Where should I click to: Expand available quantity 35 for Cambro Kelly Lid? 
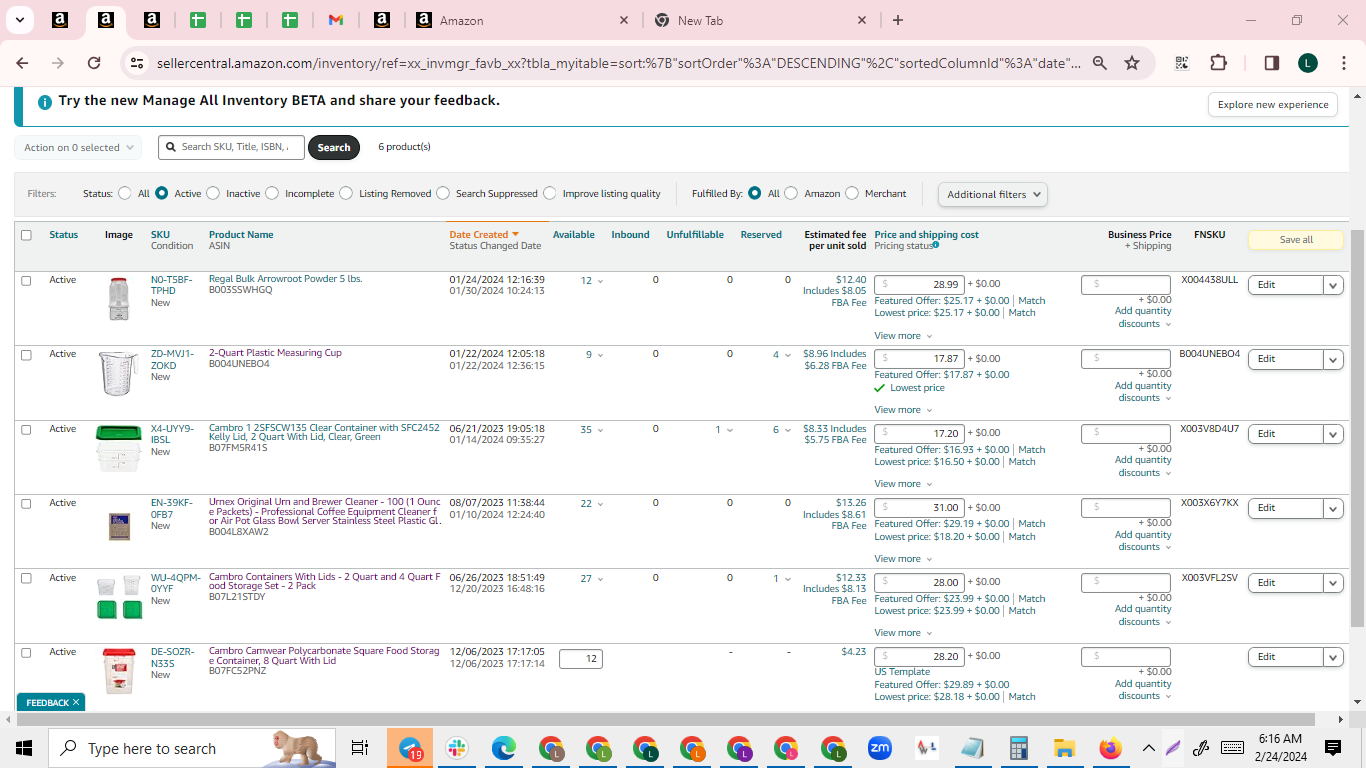point(593,430)
